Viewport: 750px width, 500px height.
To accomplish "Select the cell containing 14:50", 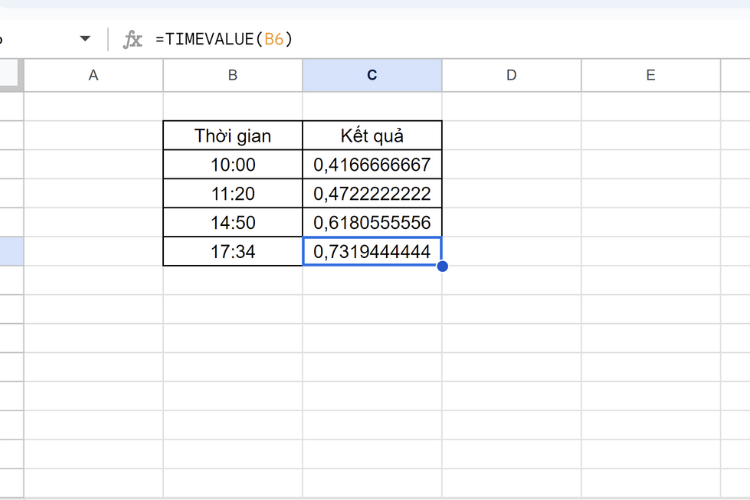I will point(232,222).
